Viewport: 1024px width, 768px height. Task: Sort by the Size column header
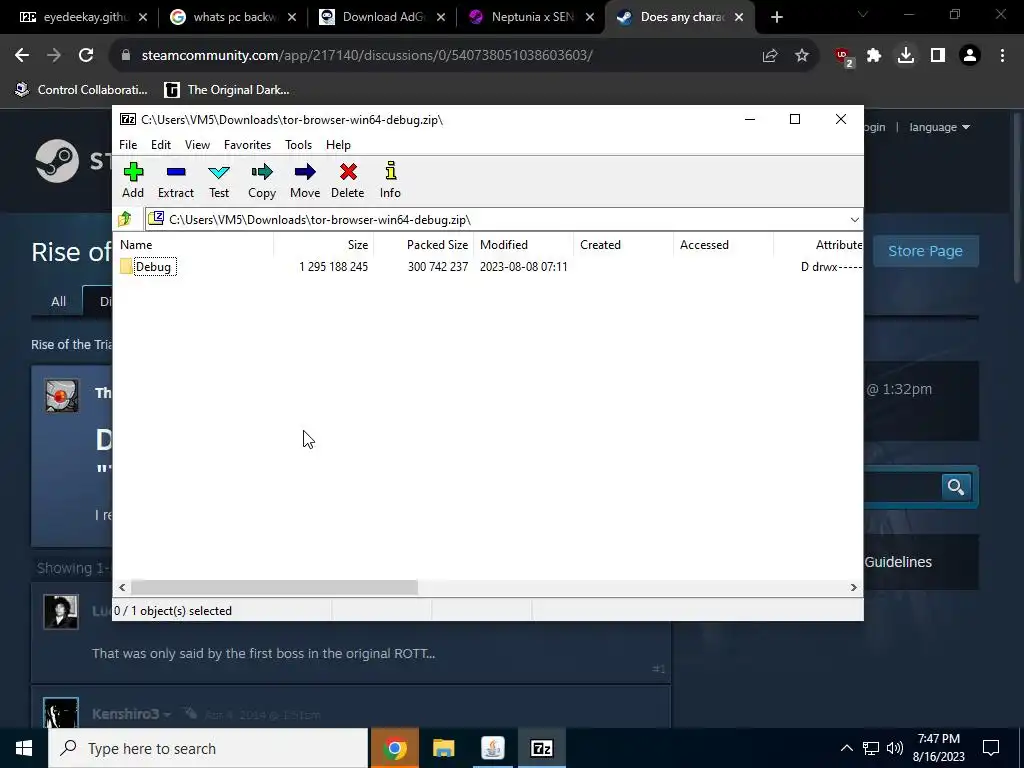click(323, 245)
